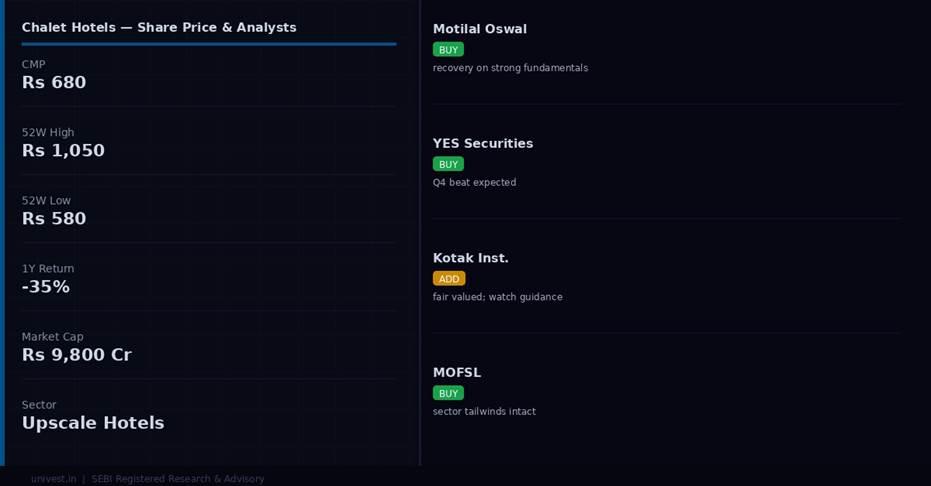Screen dimensions: 931x486
Task: Open the YES Securities analyst entry
Action: tap(483, 144)
